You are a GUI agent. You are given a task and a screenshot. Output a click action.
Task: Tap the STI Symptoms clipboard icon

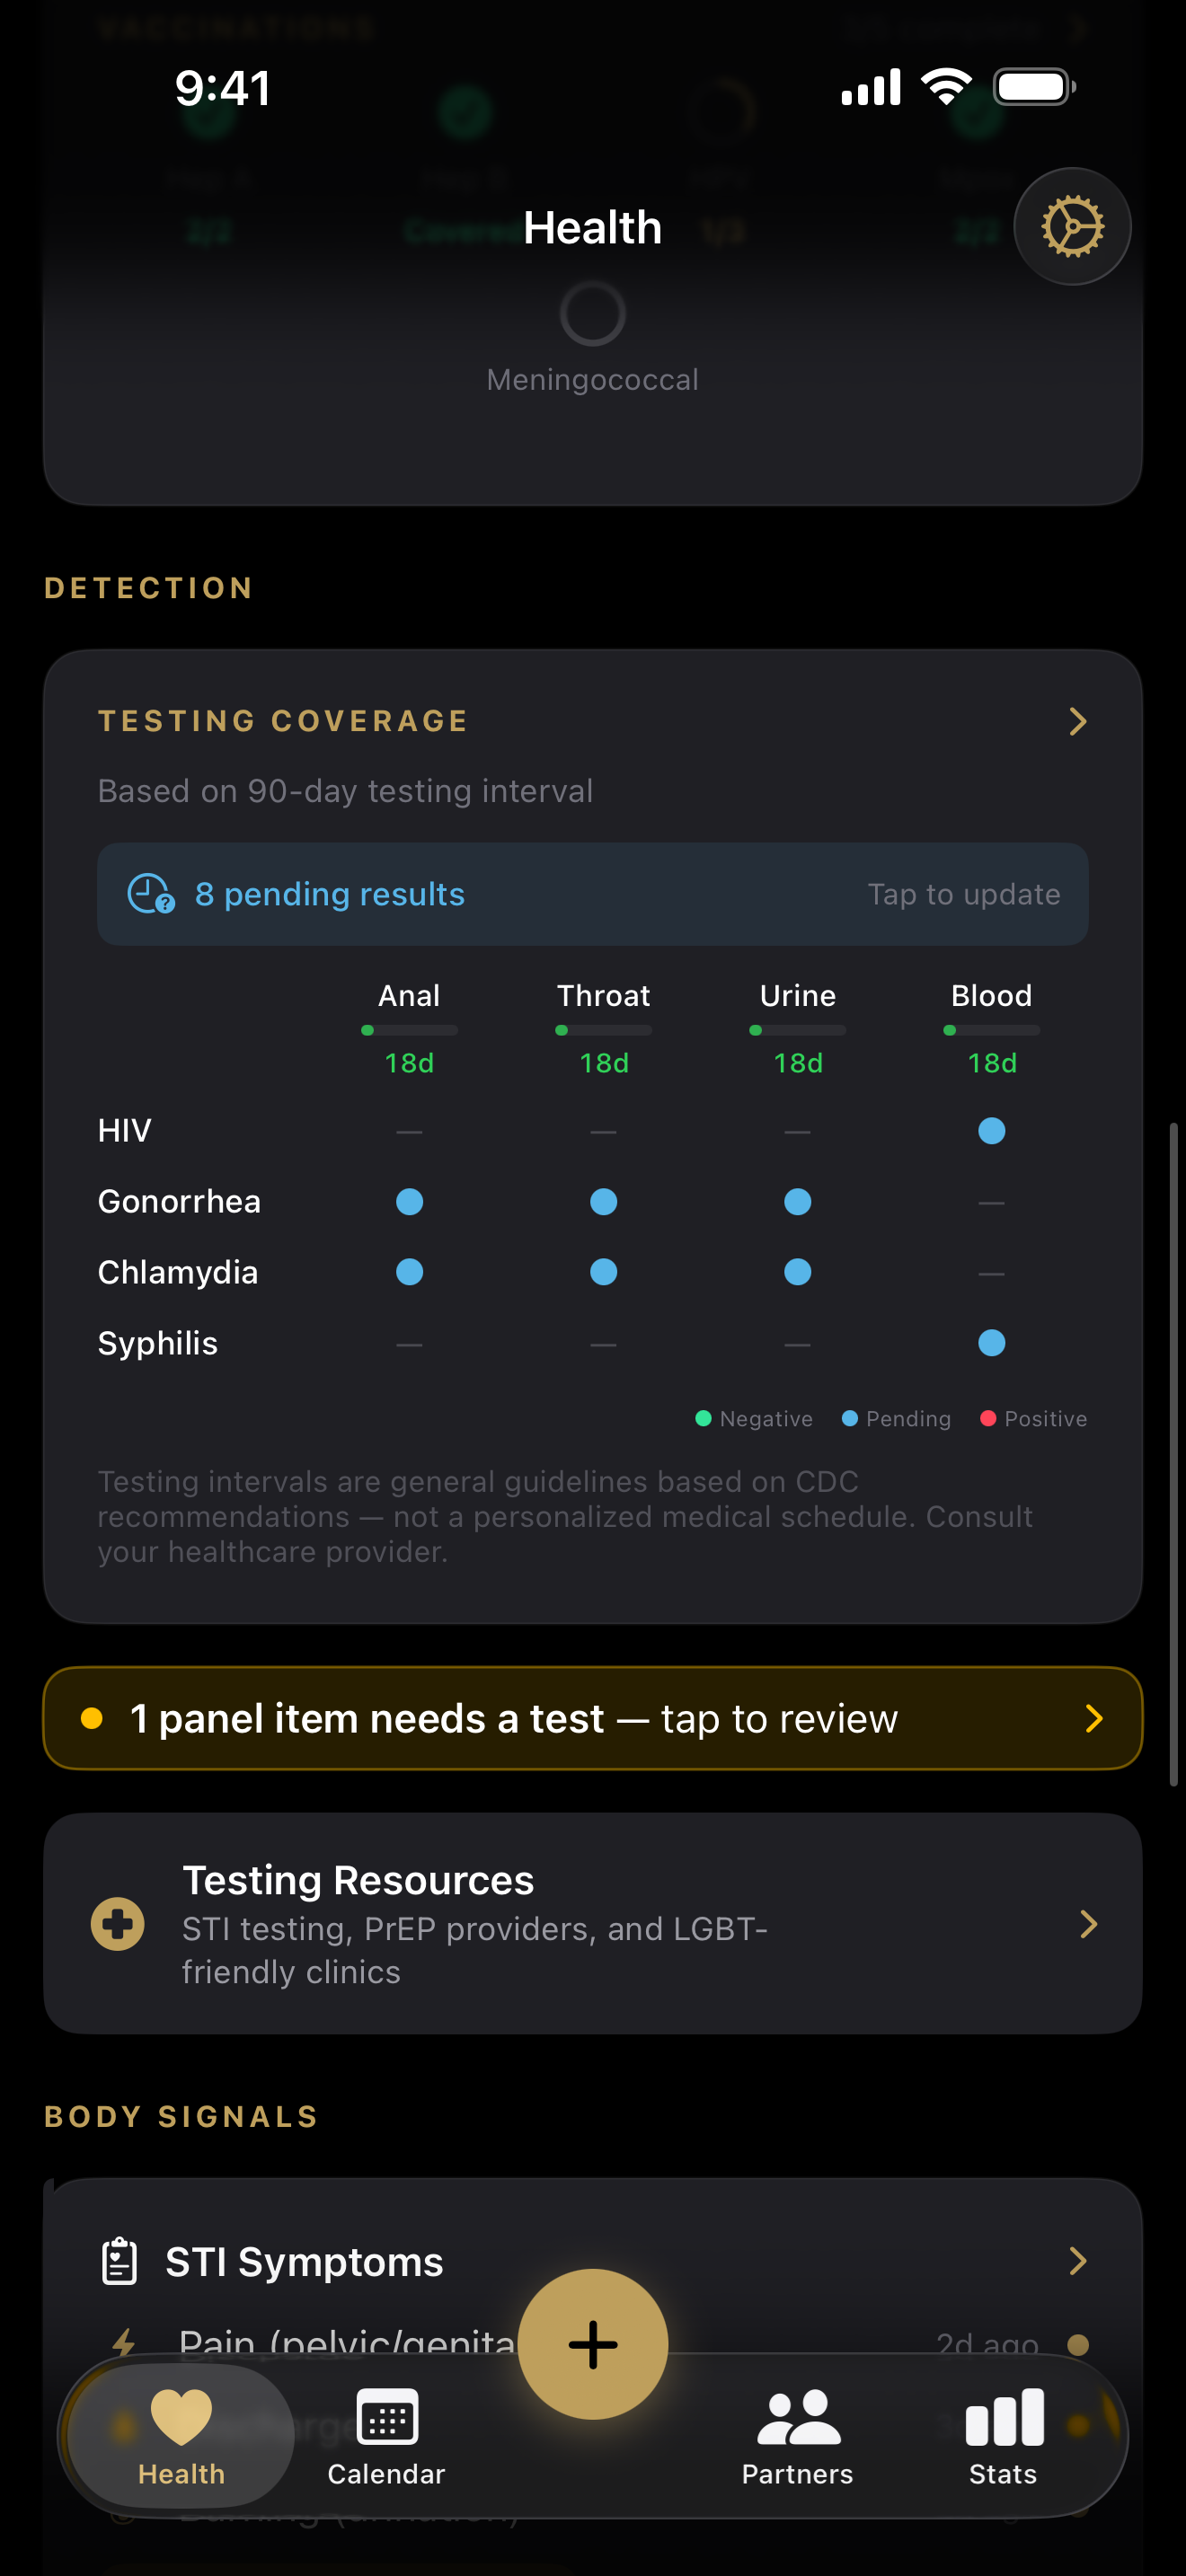pyautogui.click(x=120, y=2261)
